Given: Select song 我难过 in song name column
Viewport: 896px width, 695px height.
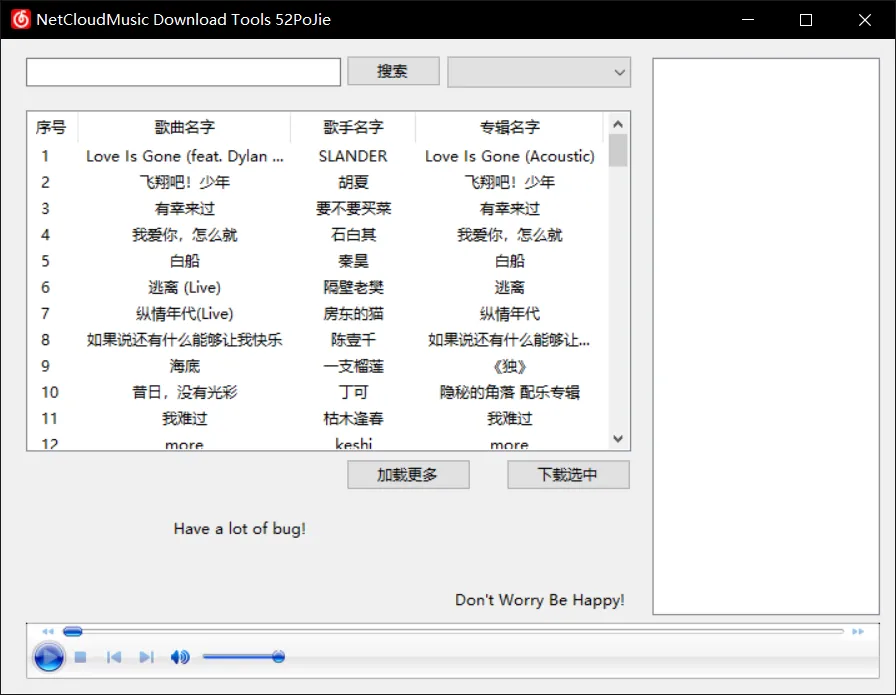Looking at the screenshot, I should pyautogui.click(x=185, y=419).
